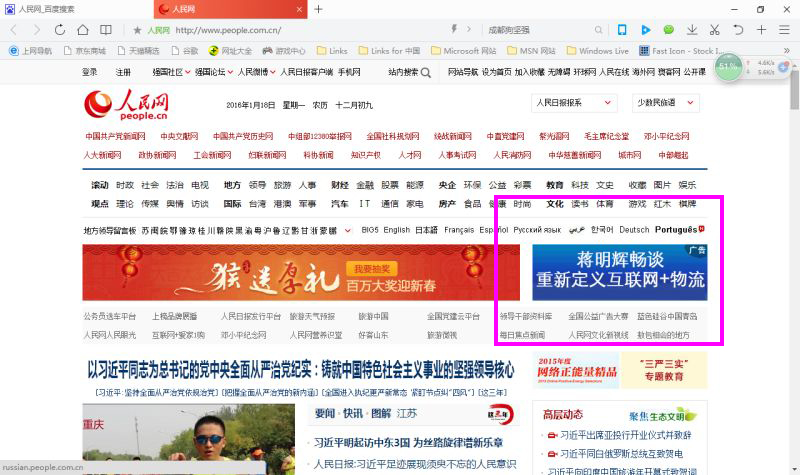The width and height of the screenshot is (800, 475).
Task: Open the 时政 news section
Action: point(125,185)
